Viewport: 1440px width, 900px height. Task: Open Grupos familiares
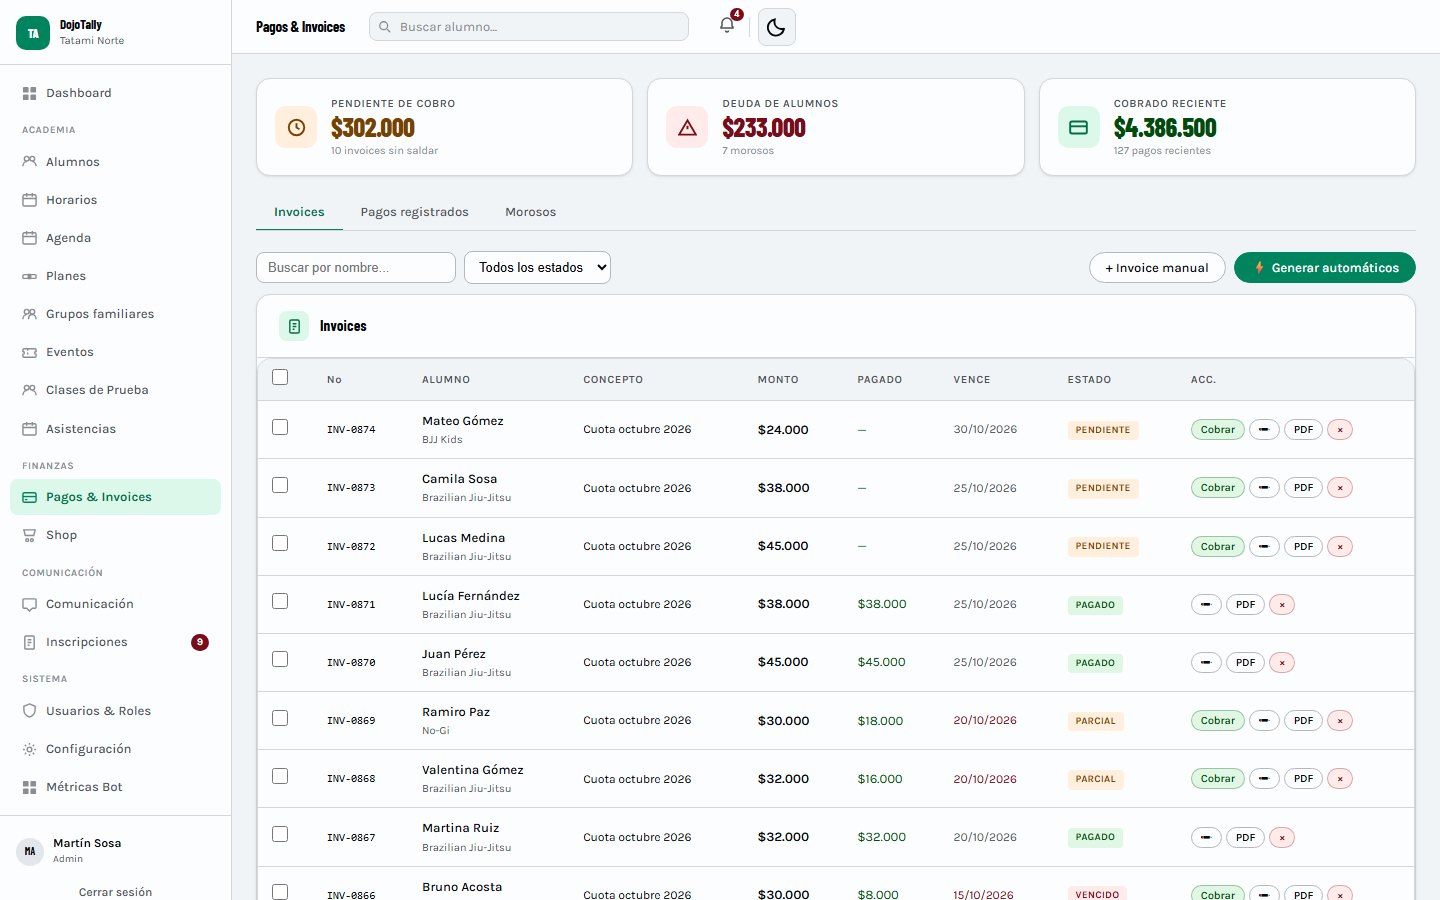(x=115, y=314)
